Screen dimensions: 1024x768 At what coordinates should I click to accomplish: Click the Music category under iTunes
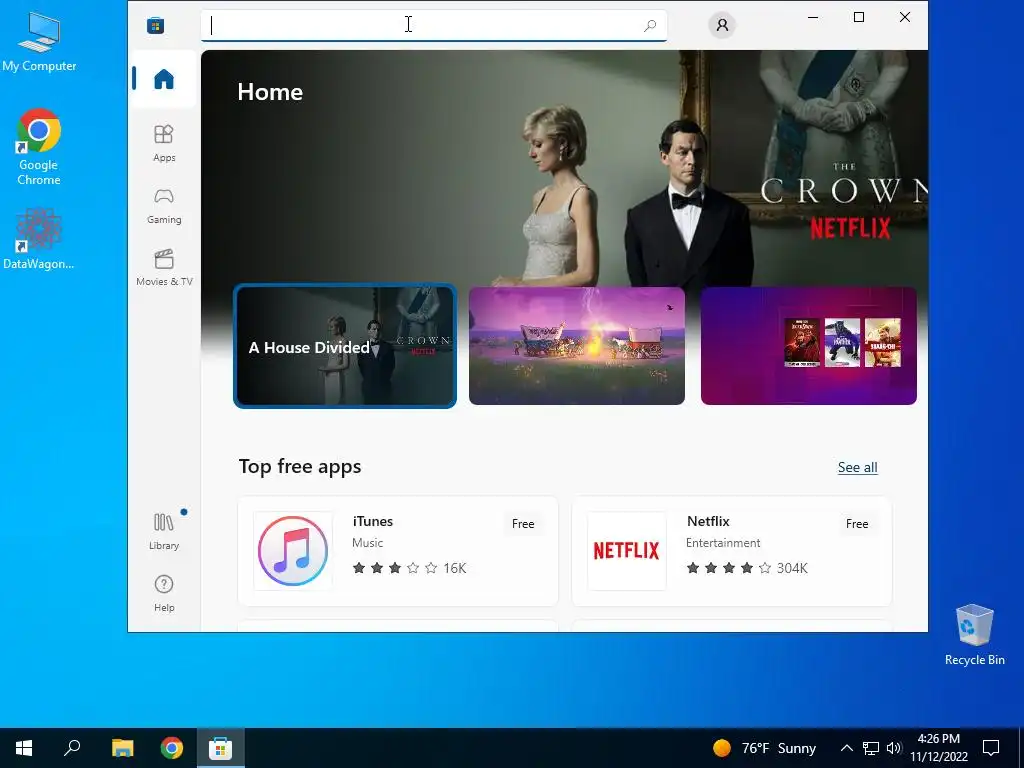[368, 543]
